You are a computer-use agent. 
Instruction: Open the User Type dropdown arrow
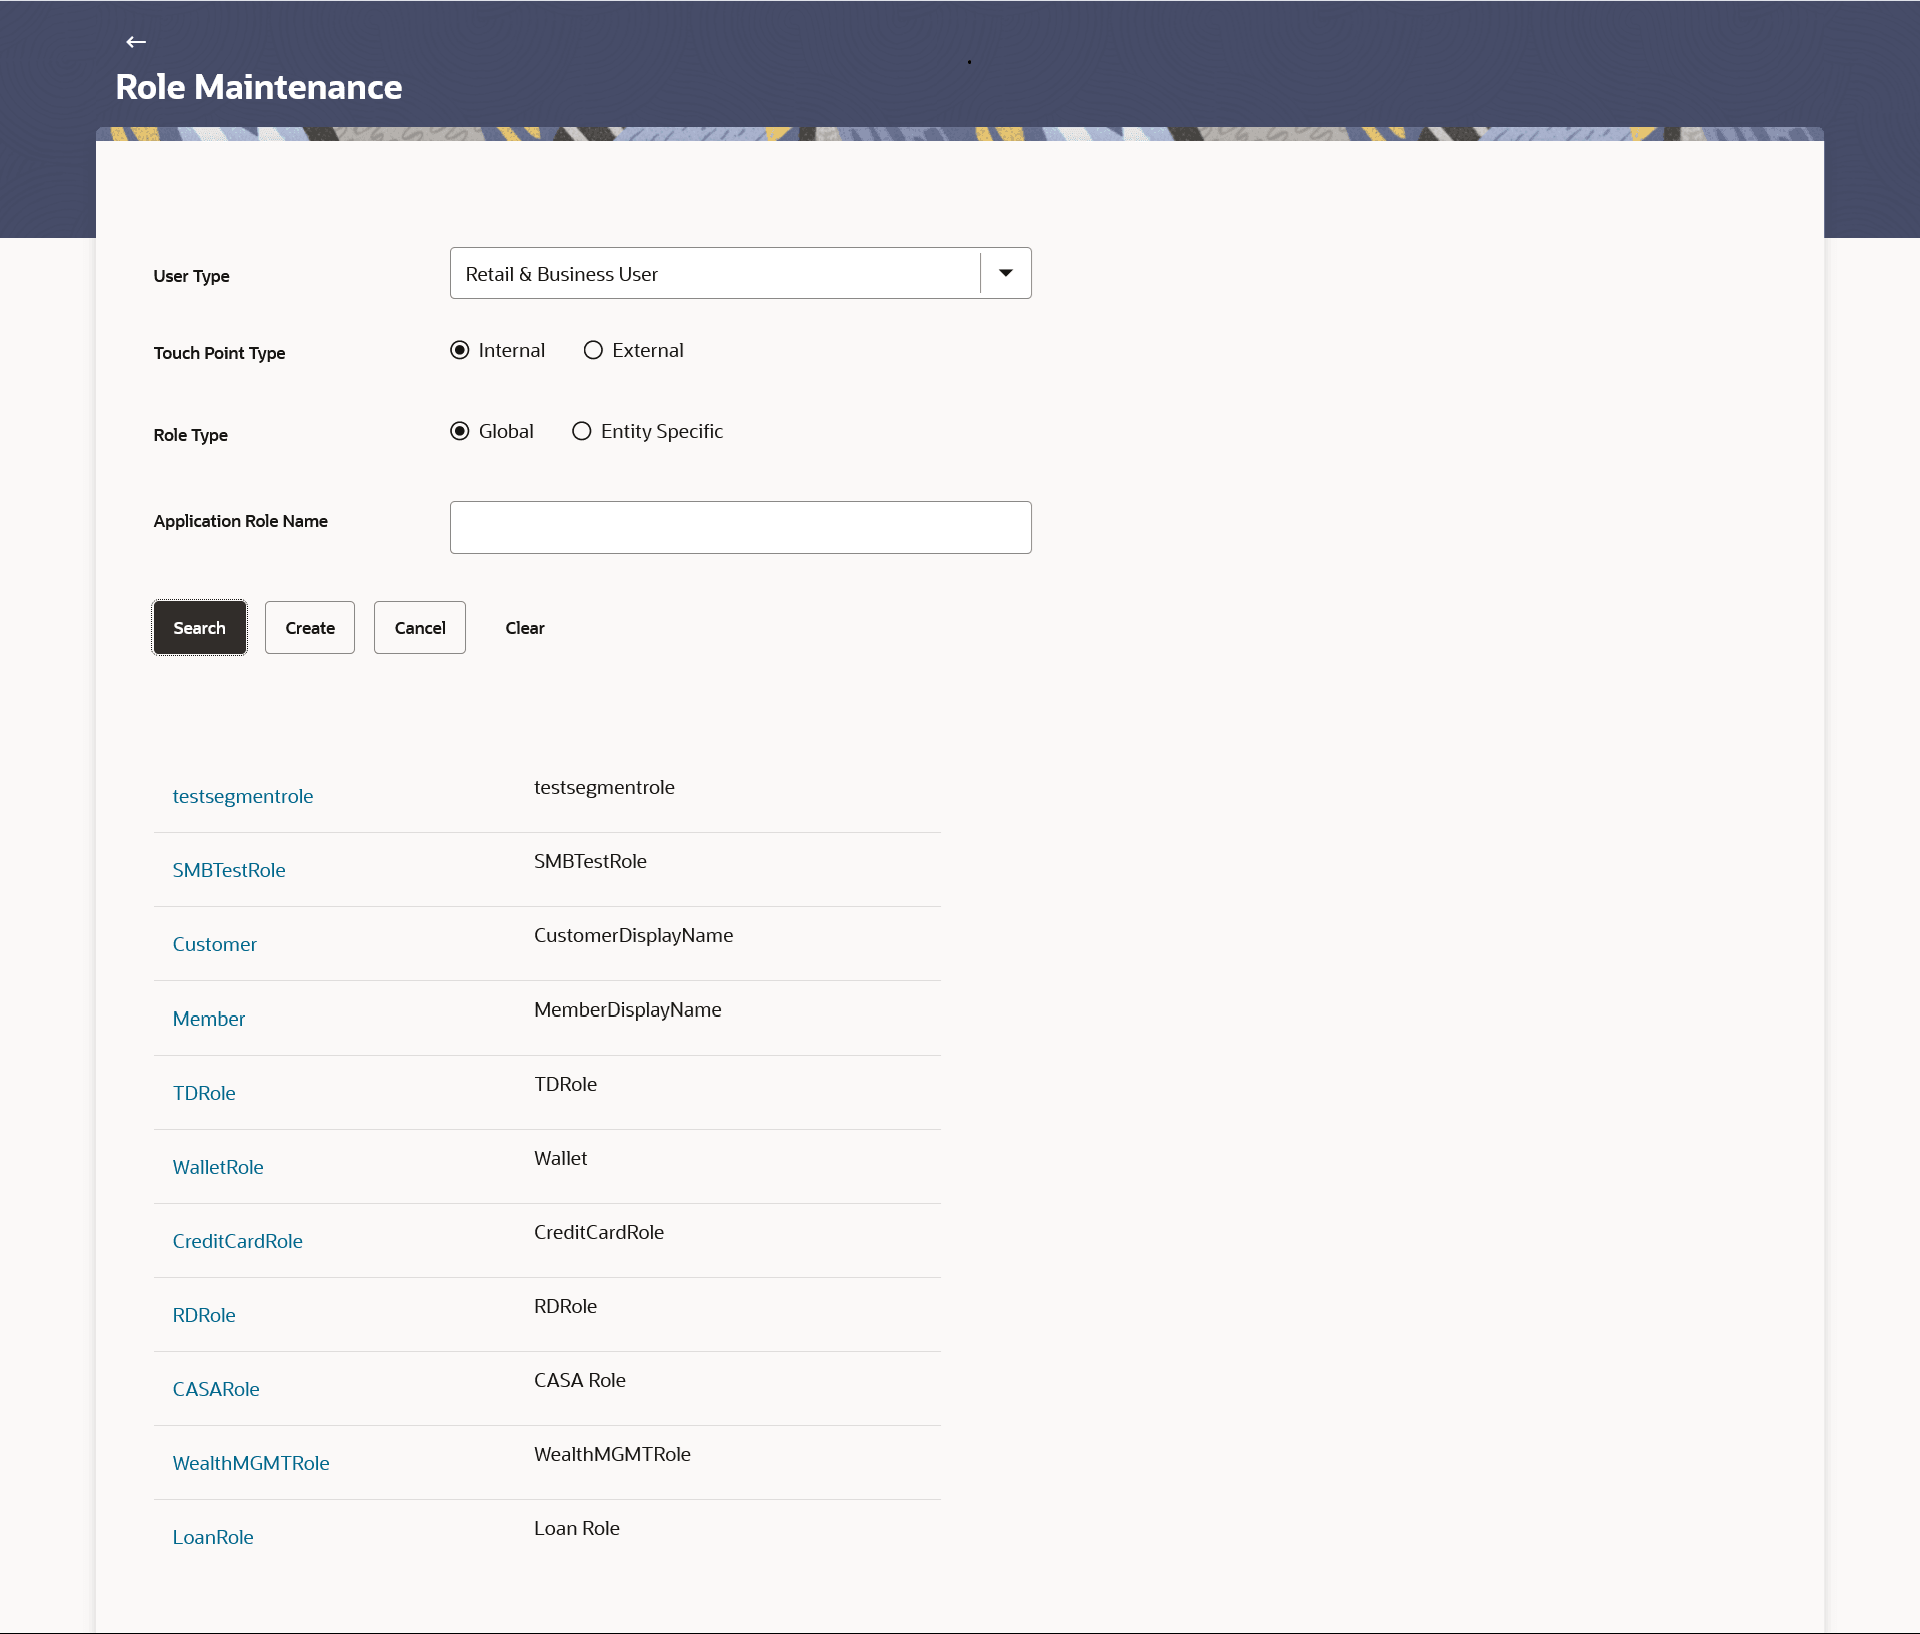tap(1006, 273)
